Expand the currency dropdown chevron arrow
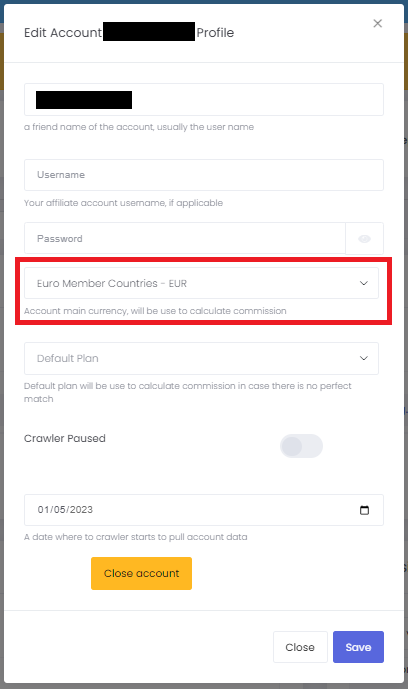This screenshot has height=689, width=408. (364, 283)
